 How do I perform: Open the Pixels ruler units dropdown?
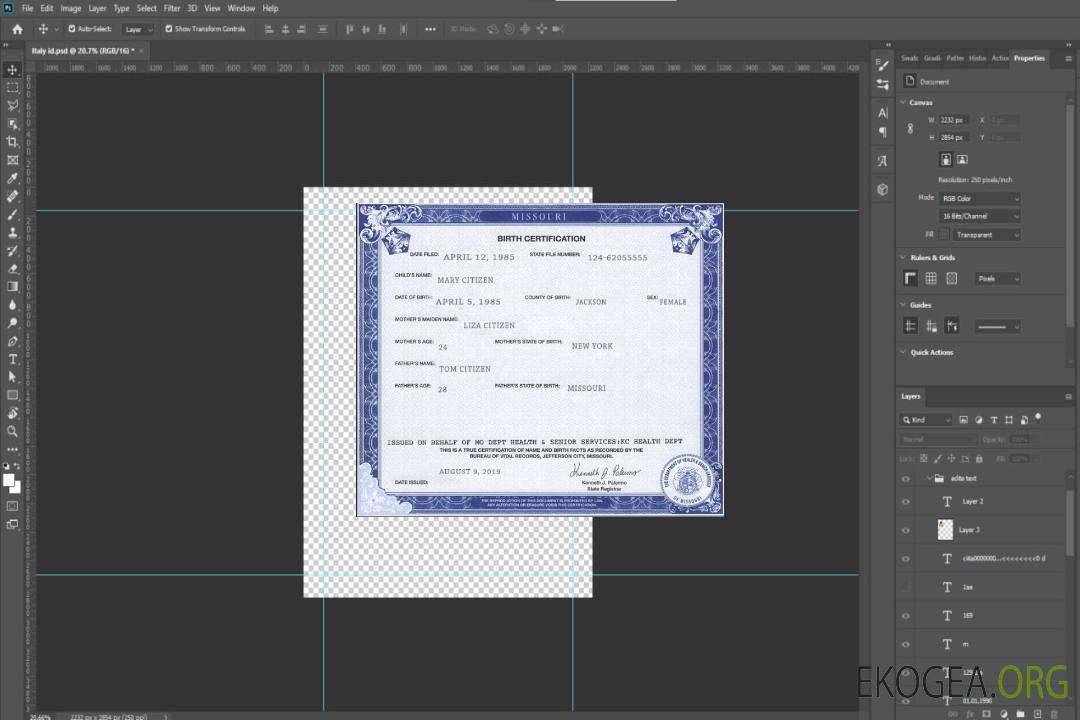point(997,278)
